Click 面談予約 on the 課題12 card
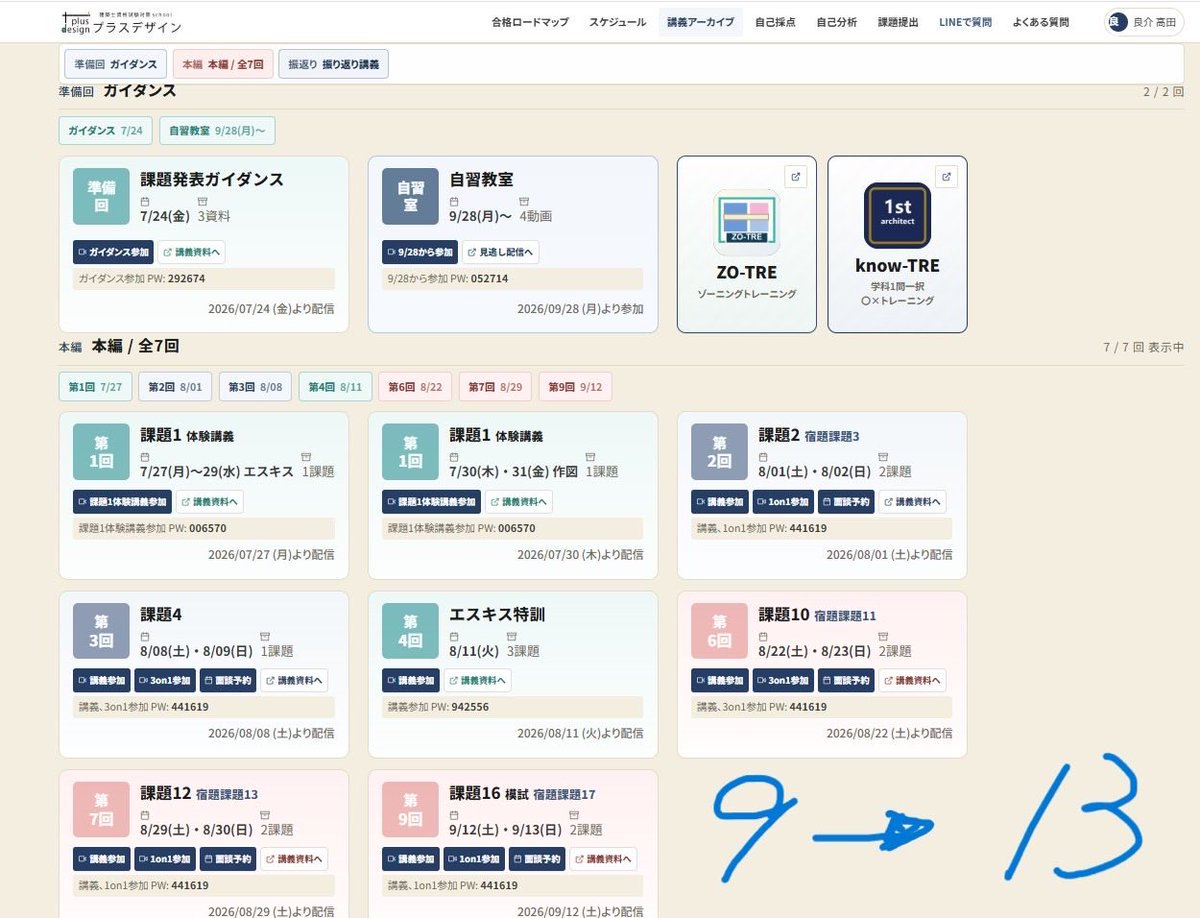This screenshot has width=1200, height=918. (x=228, y=859)
